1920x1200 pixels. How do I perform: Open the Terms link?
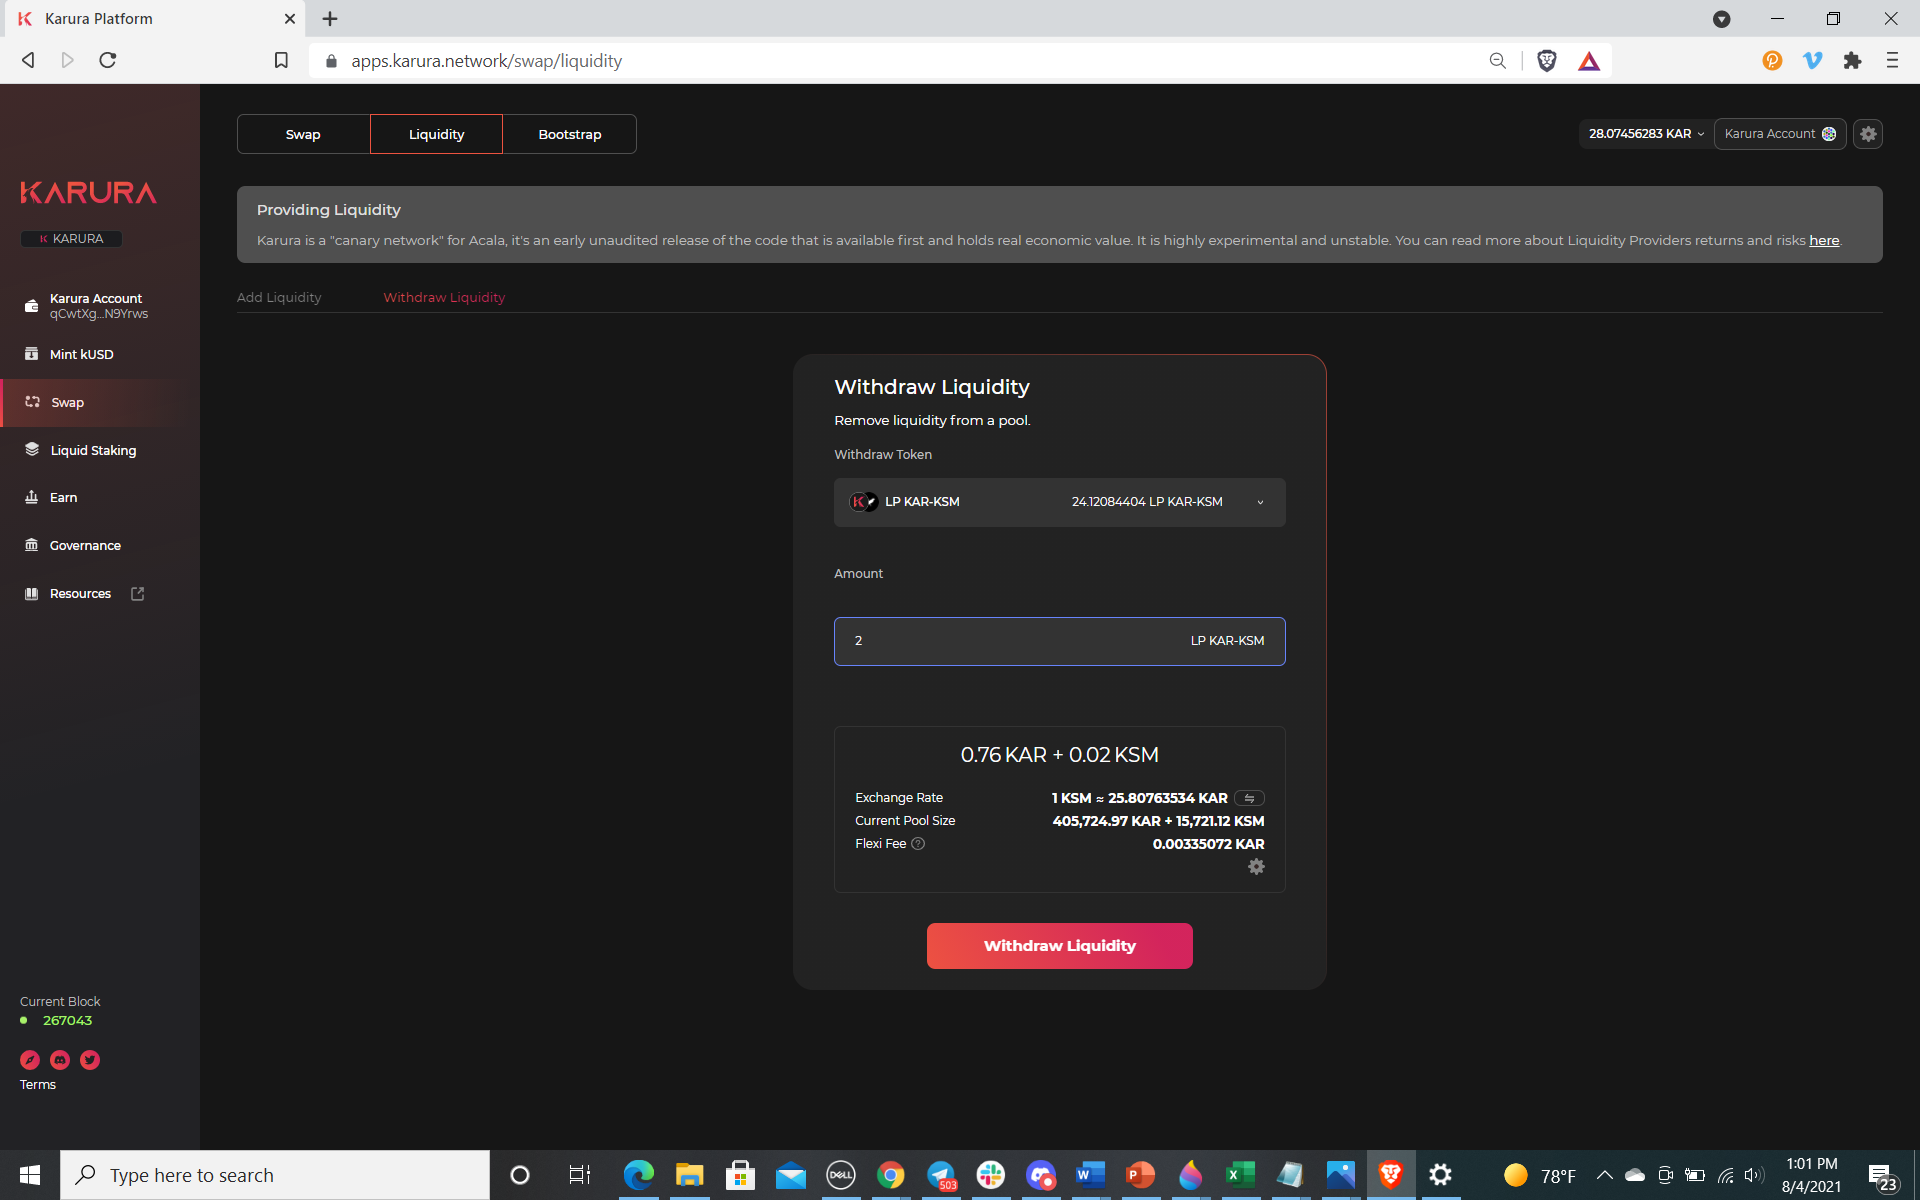38,1085
